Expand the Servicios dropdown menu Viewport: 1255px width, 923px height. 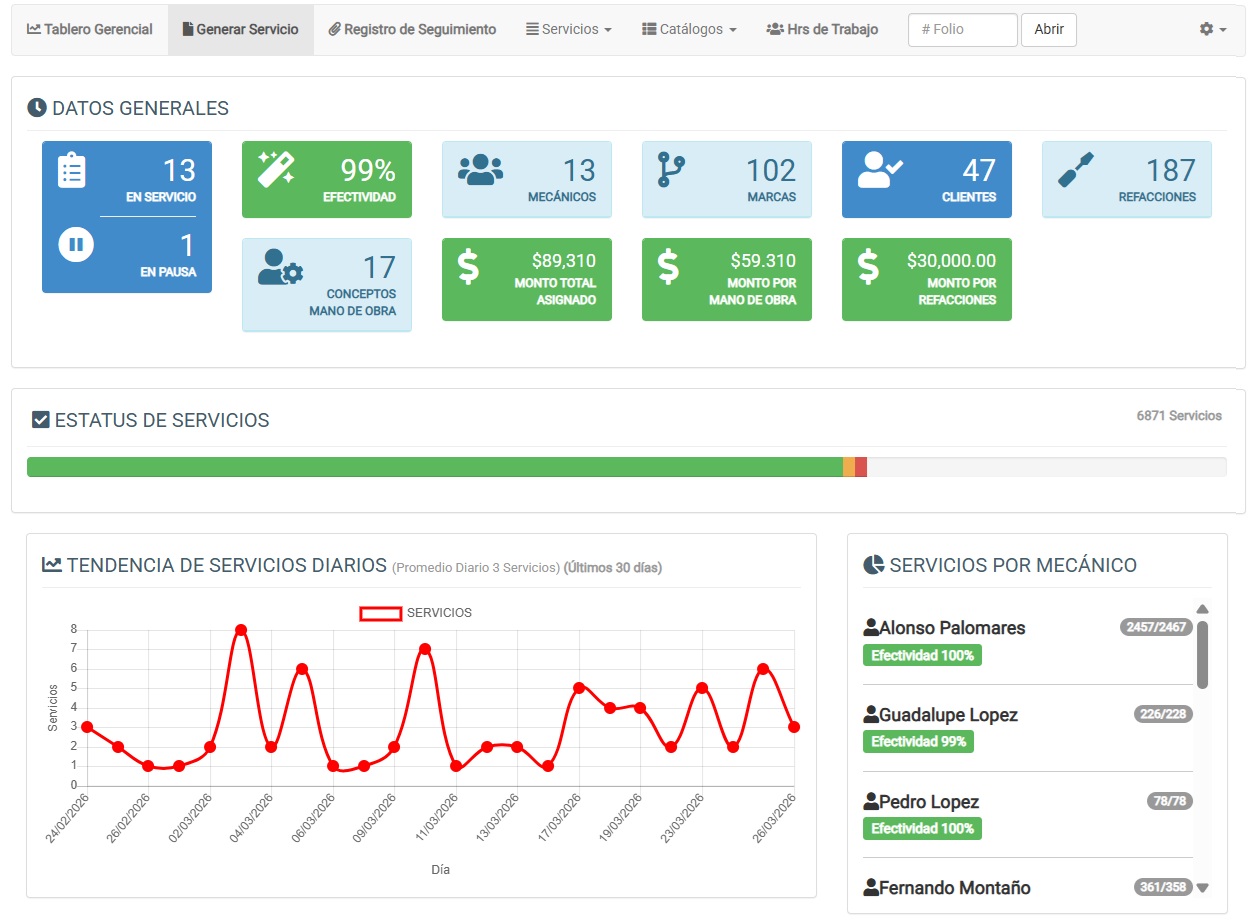pyautogui.click(x=568, y=30)
